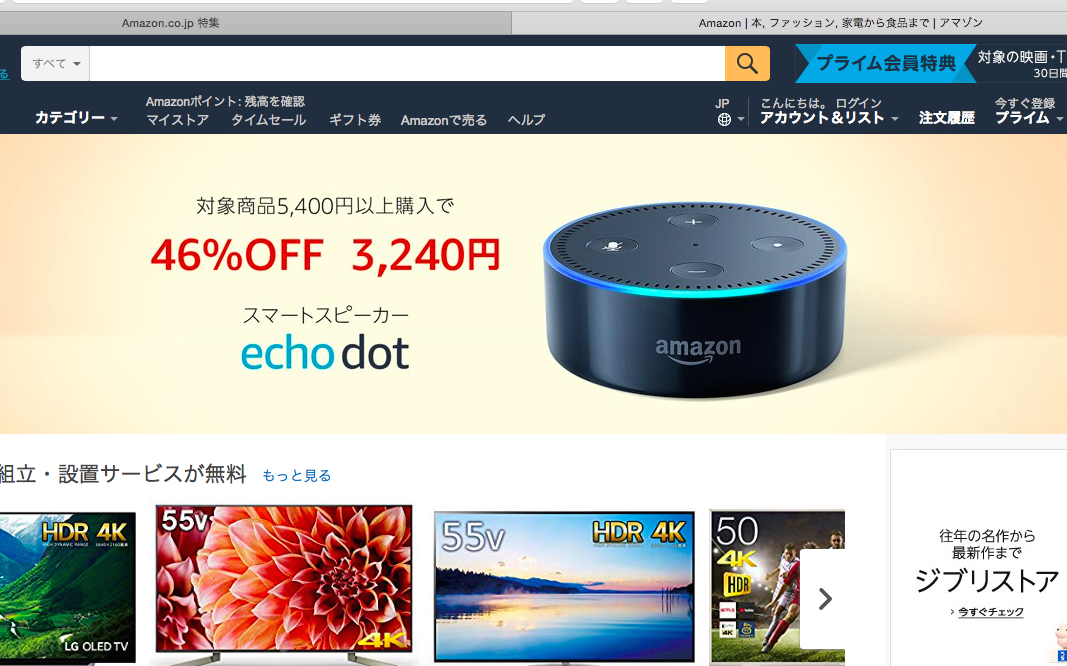Open the プライム dropdown menu
Screen dimensions: 1067x666
1028,118
